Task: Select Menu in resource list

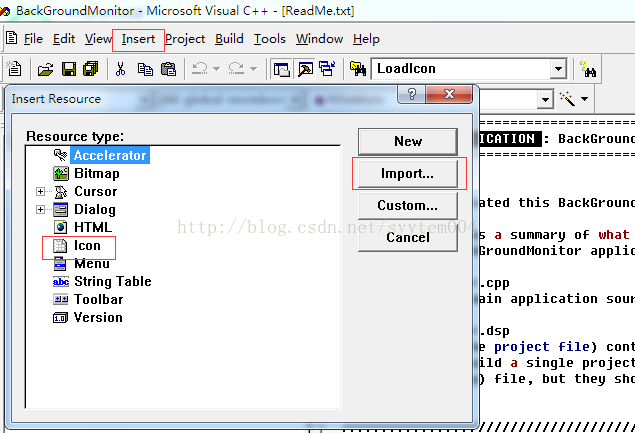Action: coord(92,264)
